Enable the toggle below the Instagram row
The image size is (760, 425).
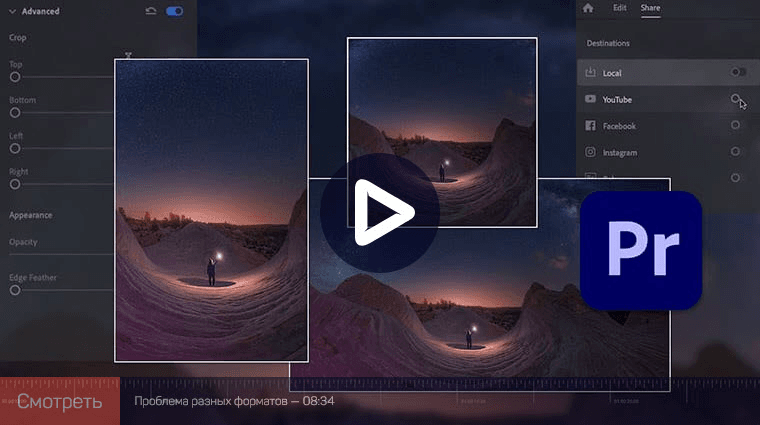[x=735, y=178]
